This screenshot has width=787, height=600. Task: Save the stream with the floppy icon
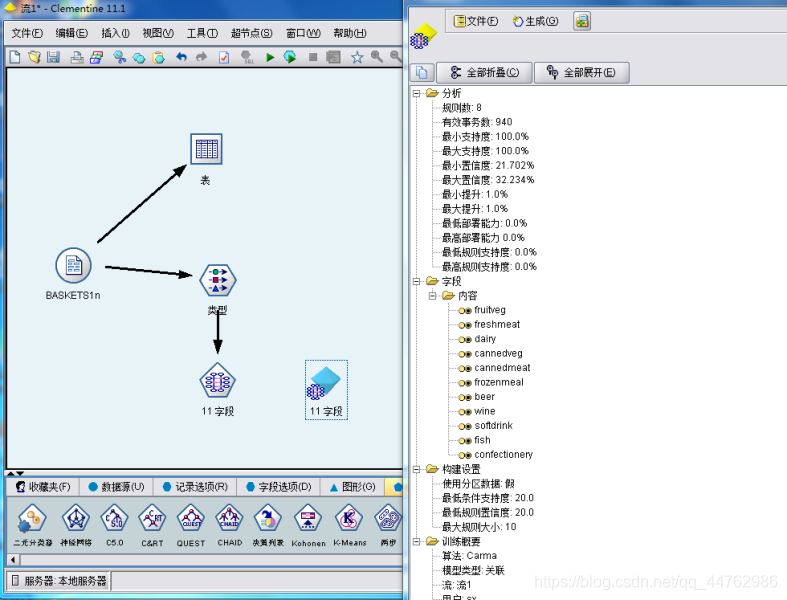[54, 57]
